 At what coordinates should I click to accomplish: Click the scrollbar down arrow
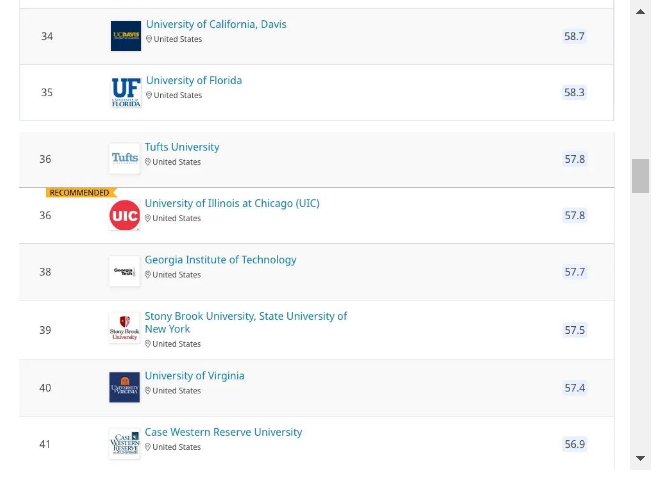point(640,458)
